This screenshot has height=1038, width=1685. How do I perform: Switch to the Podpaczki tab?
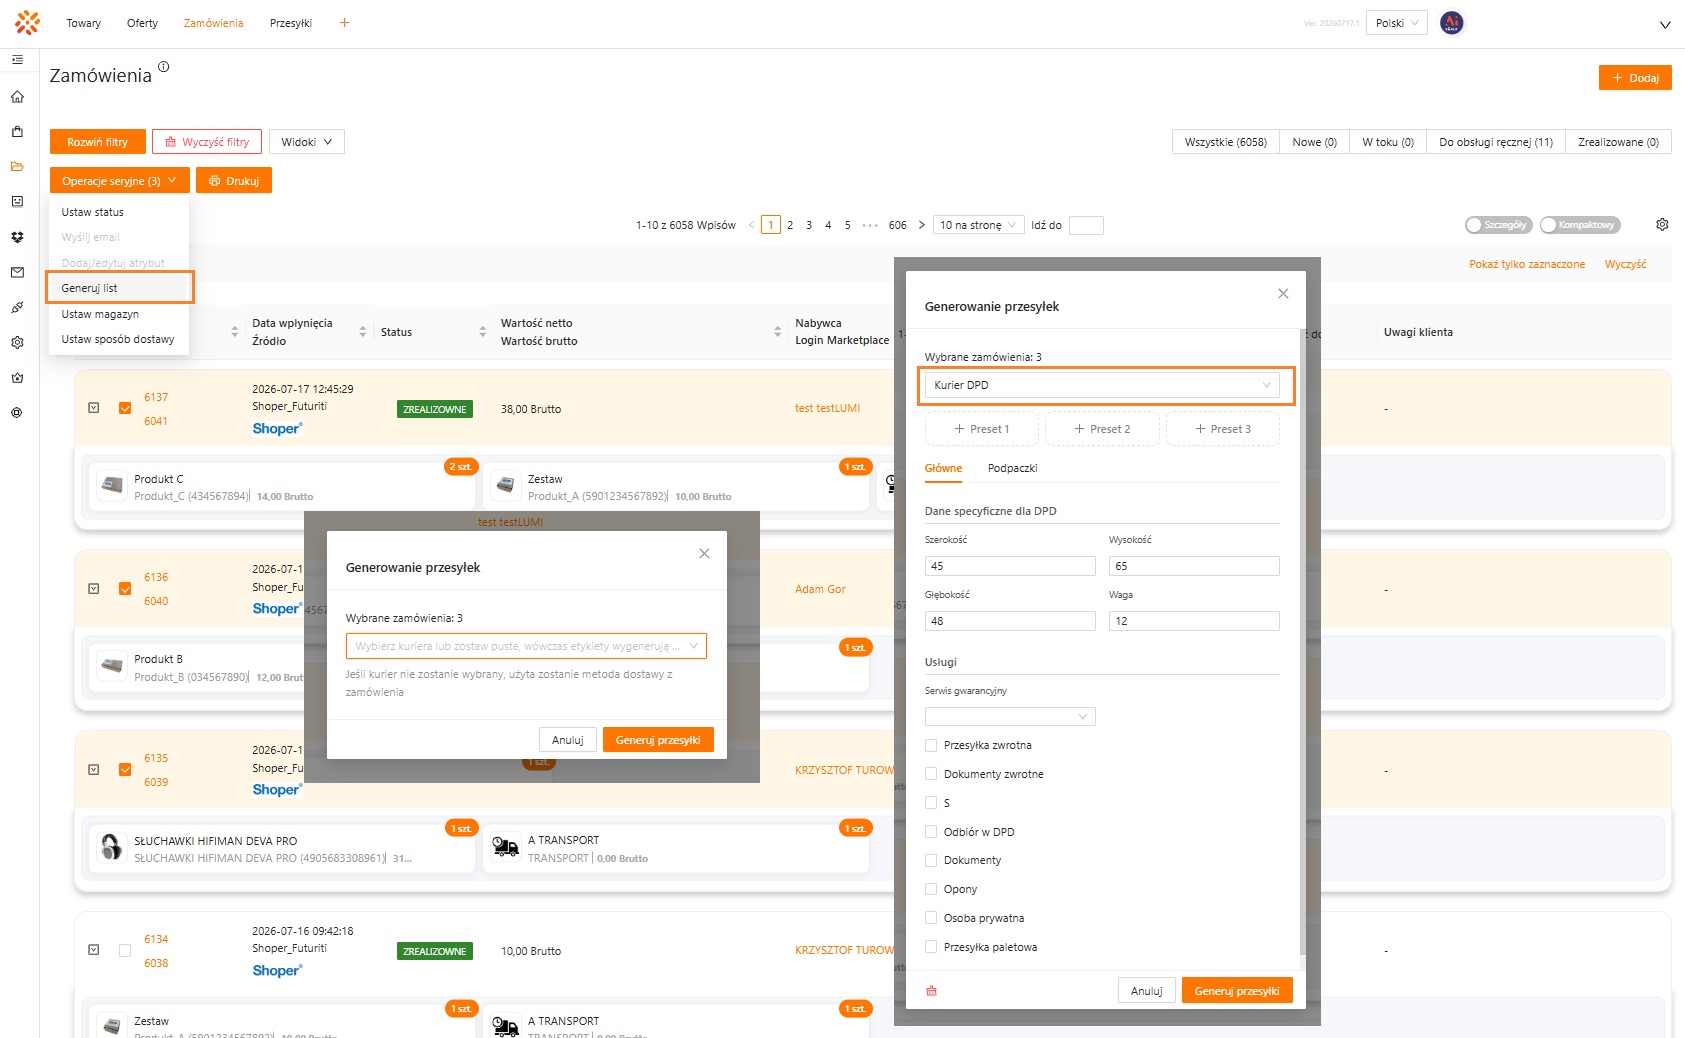(1012, 468)
